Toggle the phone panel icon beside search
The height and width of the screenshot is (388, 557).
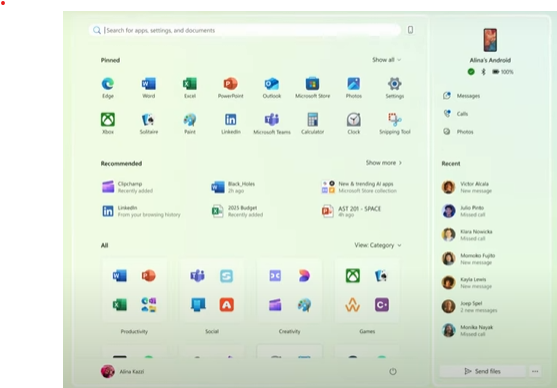coord(410,30)
